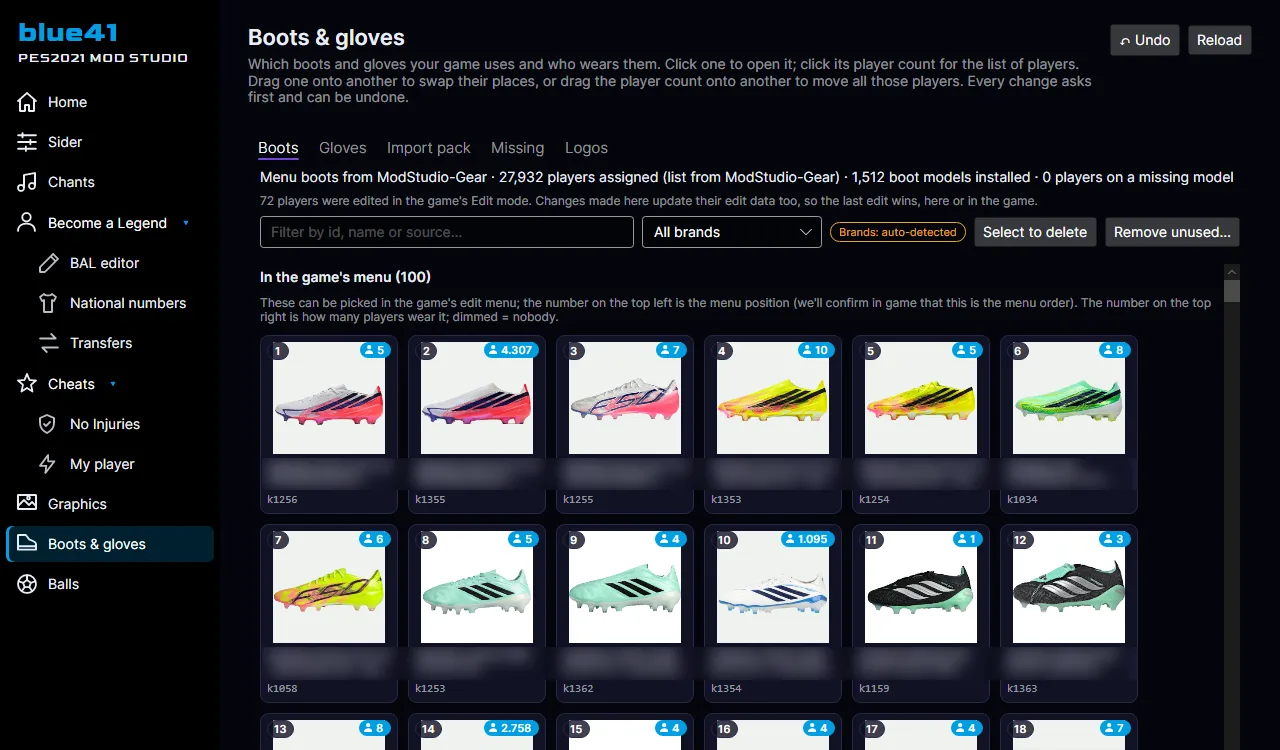1280x750 pixels.
Task: Focus the filter by id search field
Action: coord(447,232)
